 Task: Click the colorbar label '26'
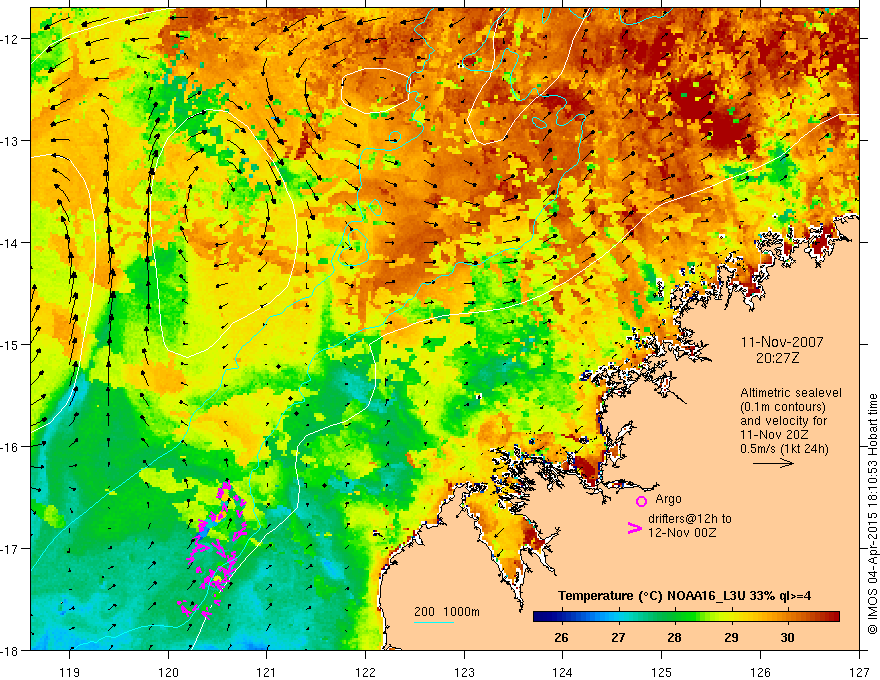(x=561, y=637)
